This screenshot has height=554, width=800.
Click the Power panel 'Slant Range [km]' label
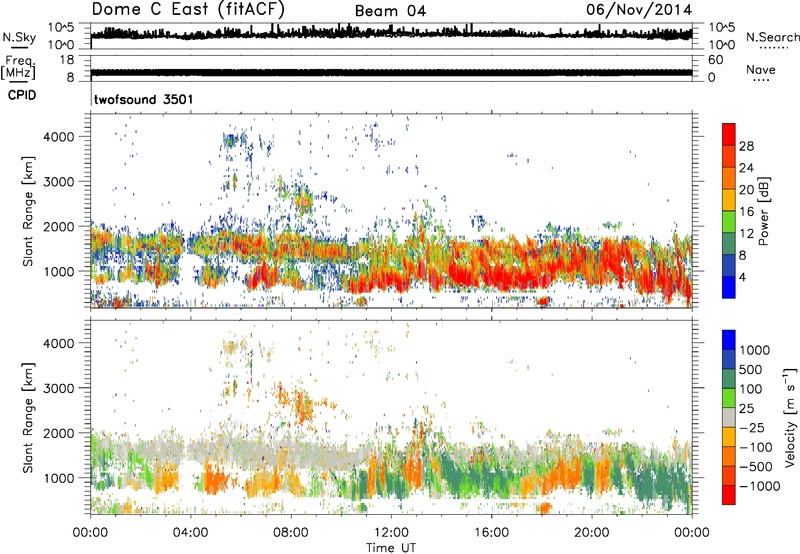click(28, 212)
